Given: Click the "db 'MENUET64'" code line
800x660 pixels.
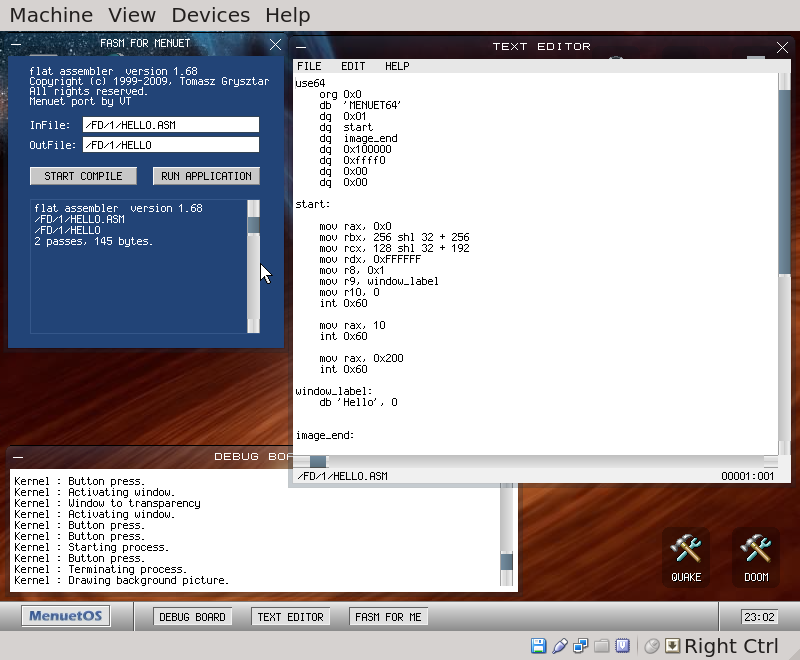Looking at the screenshot, I should [x=360, y=105].
